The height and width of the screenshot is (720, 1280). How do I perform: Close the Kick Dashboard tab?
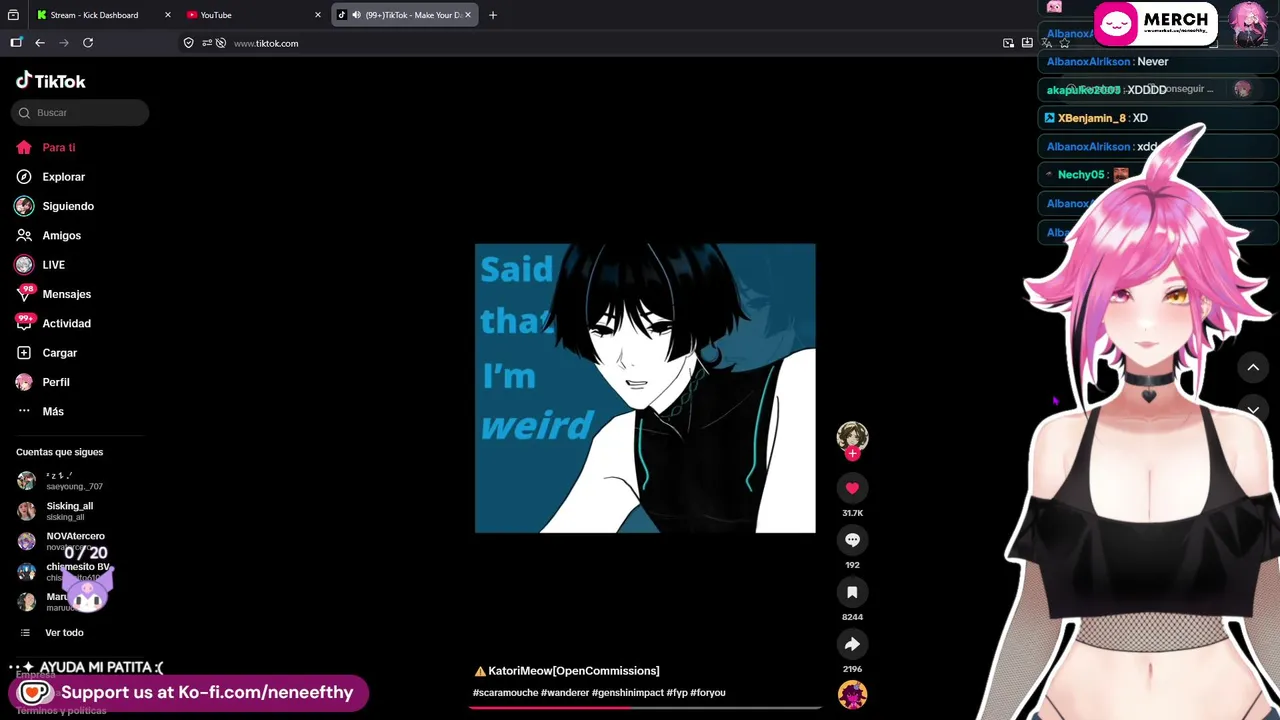coord(167,15)
